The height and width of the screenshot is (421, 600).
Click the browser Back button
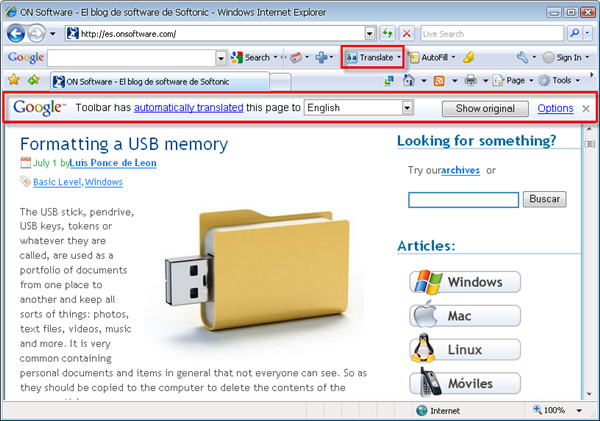pyautogui.click(x=19, y=33)
